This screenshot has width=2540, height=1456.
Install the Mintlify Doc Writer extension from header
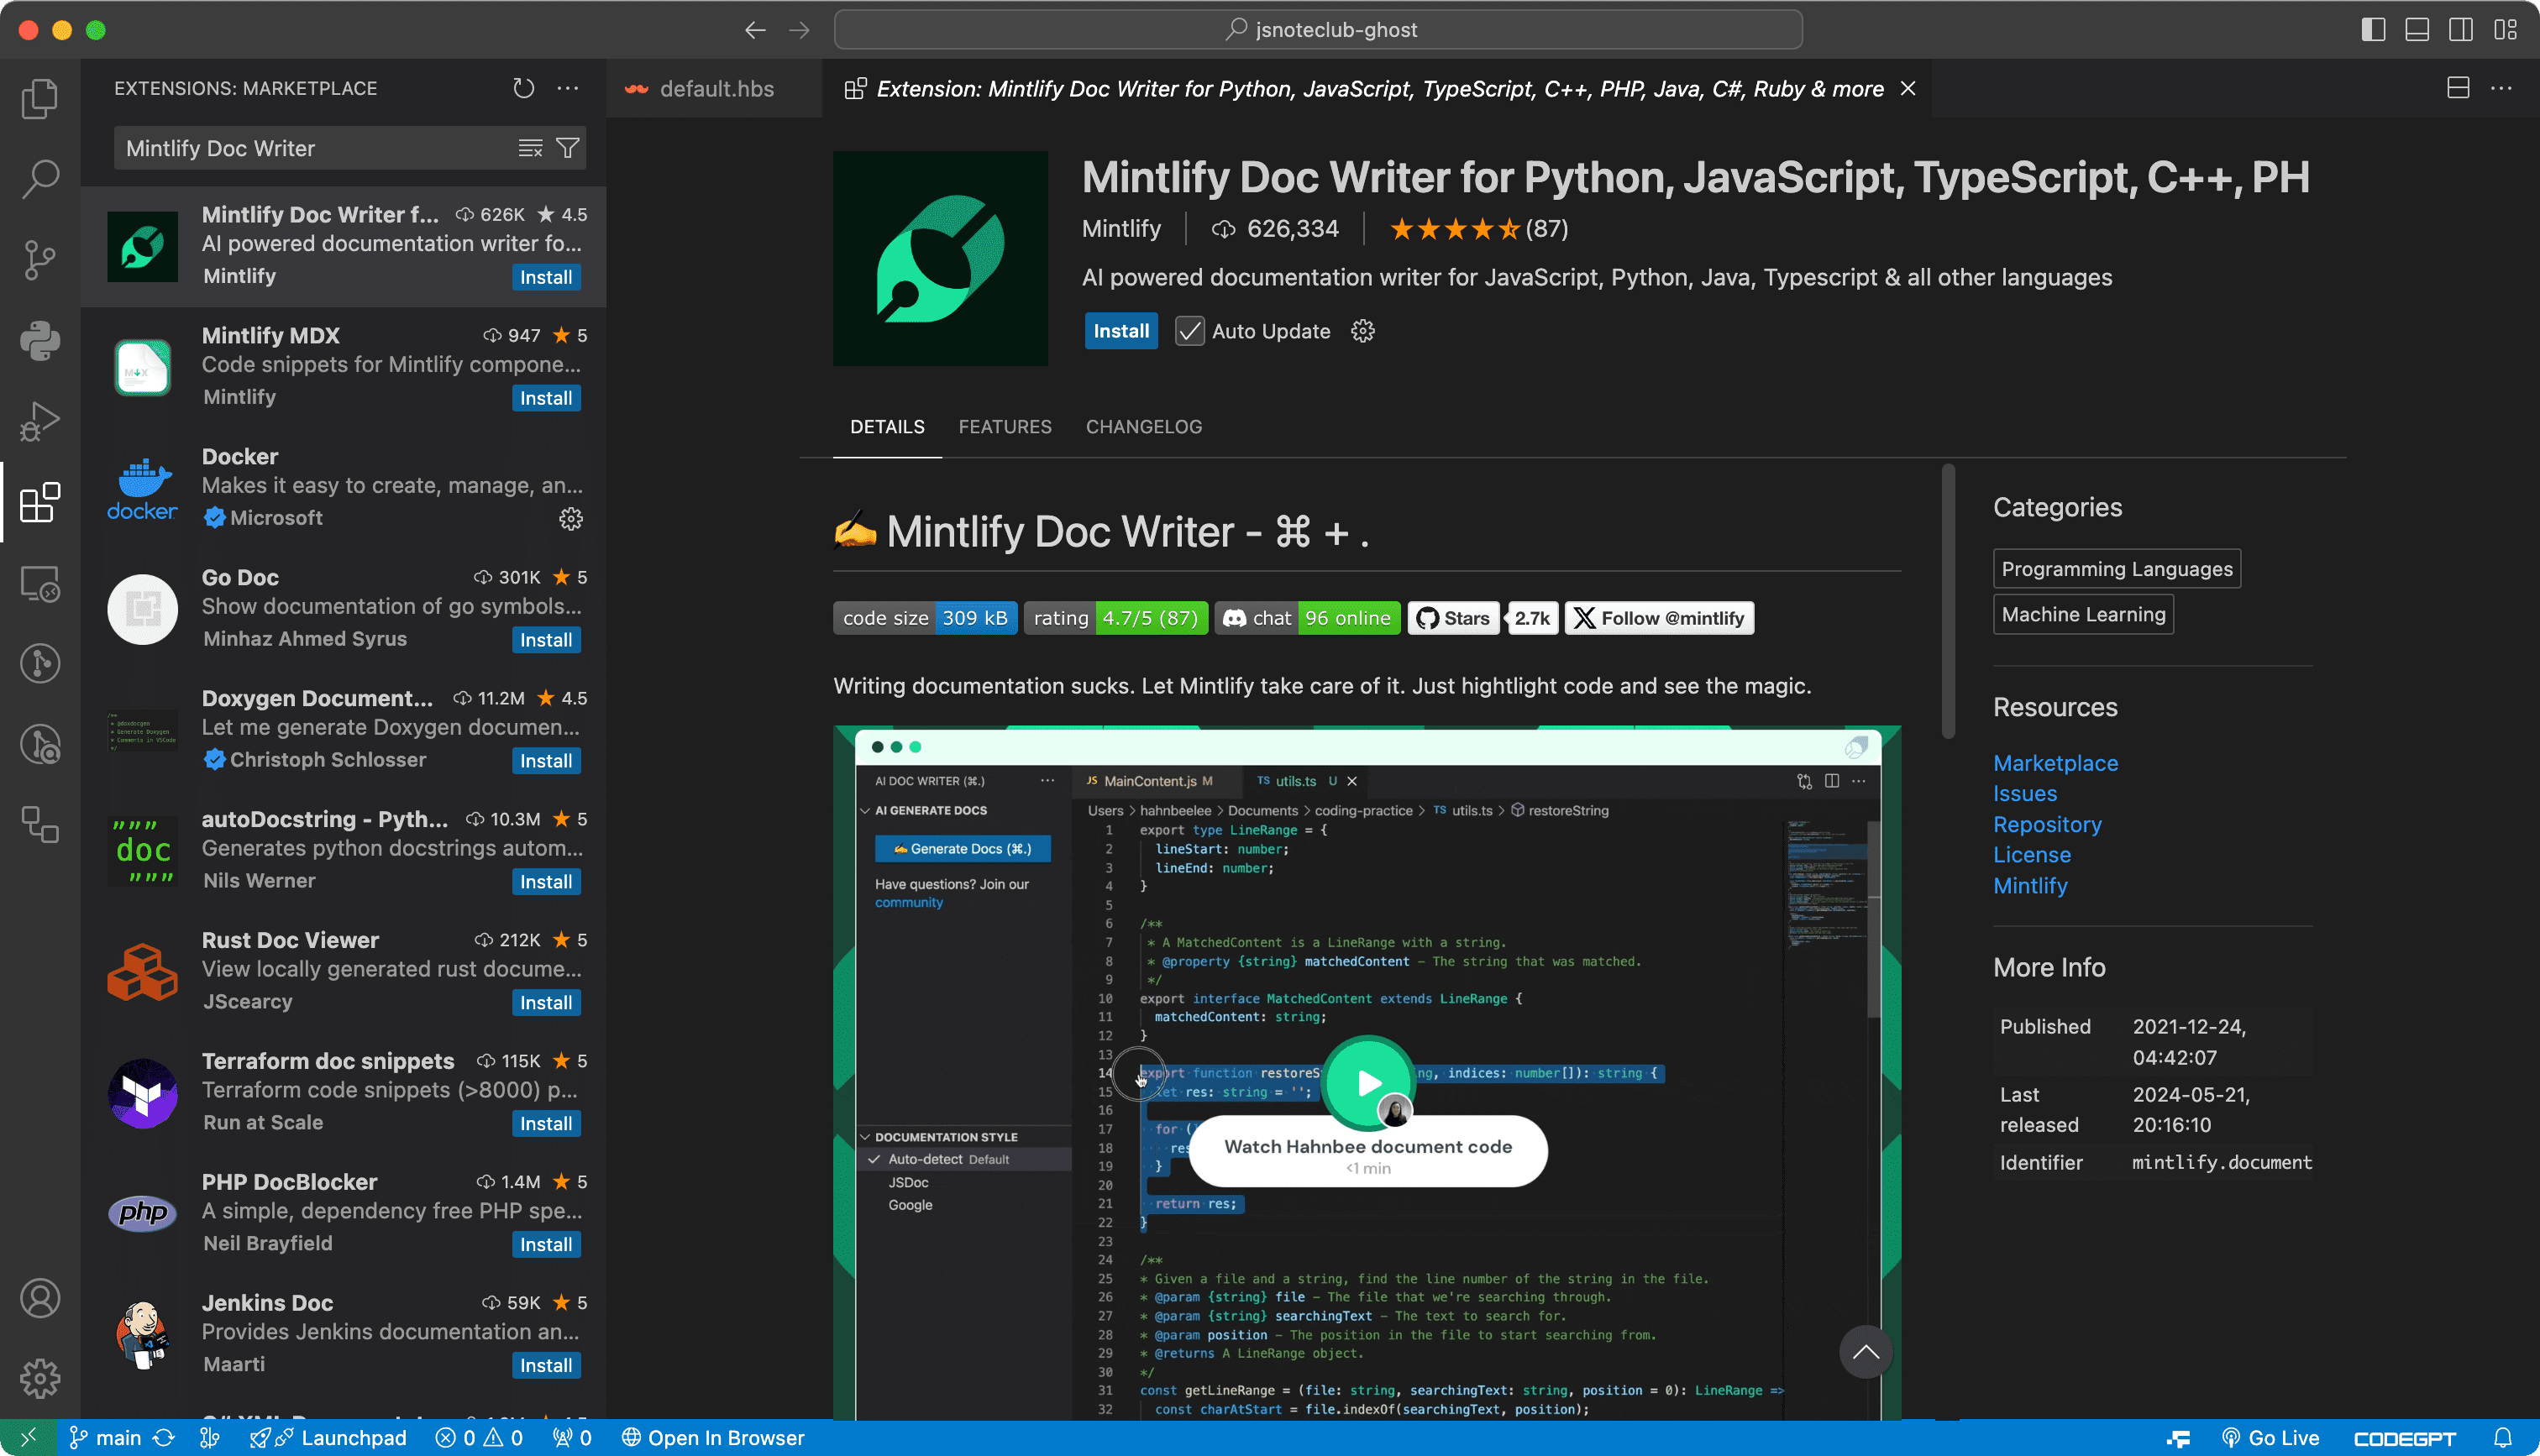pos(1121,331)
